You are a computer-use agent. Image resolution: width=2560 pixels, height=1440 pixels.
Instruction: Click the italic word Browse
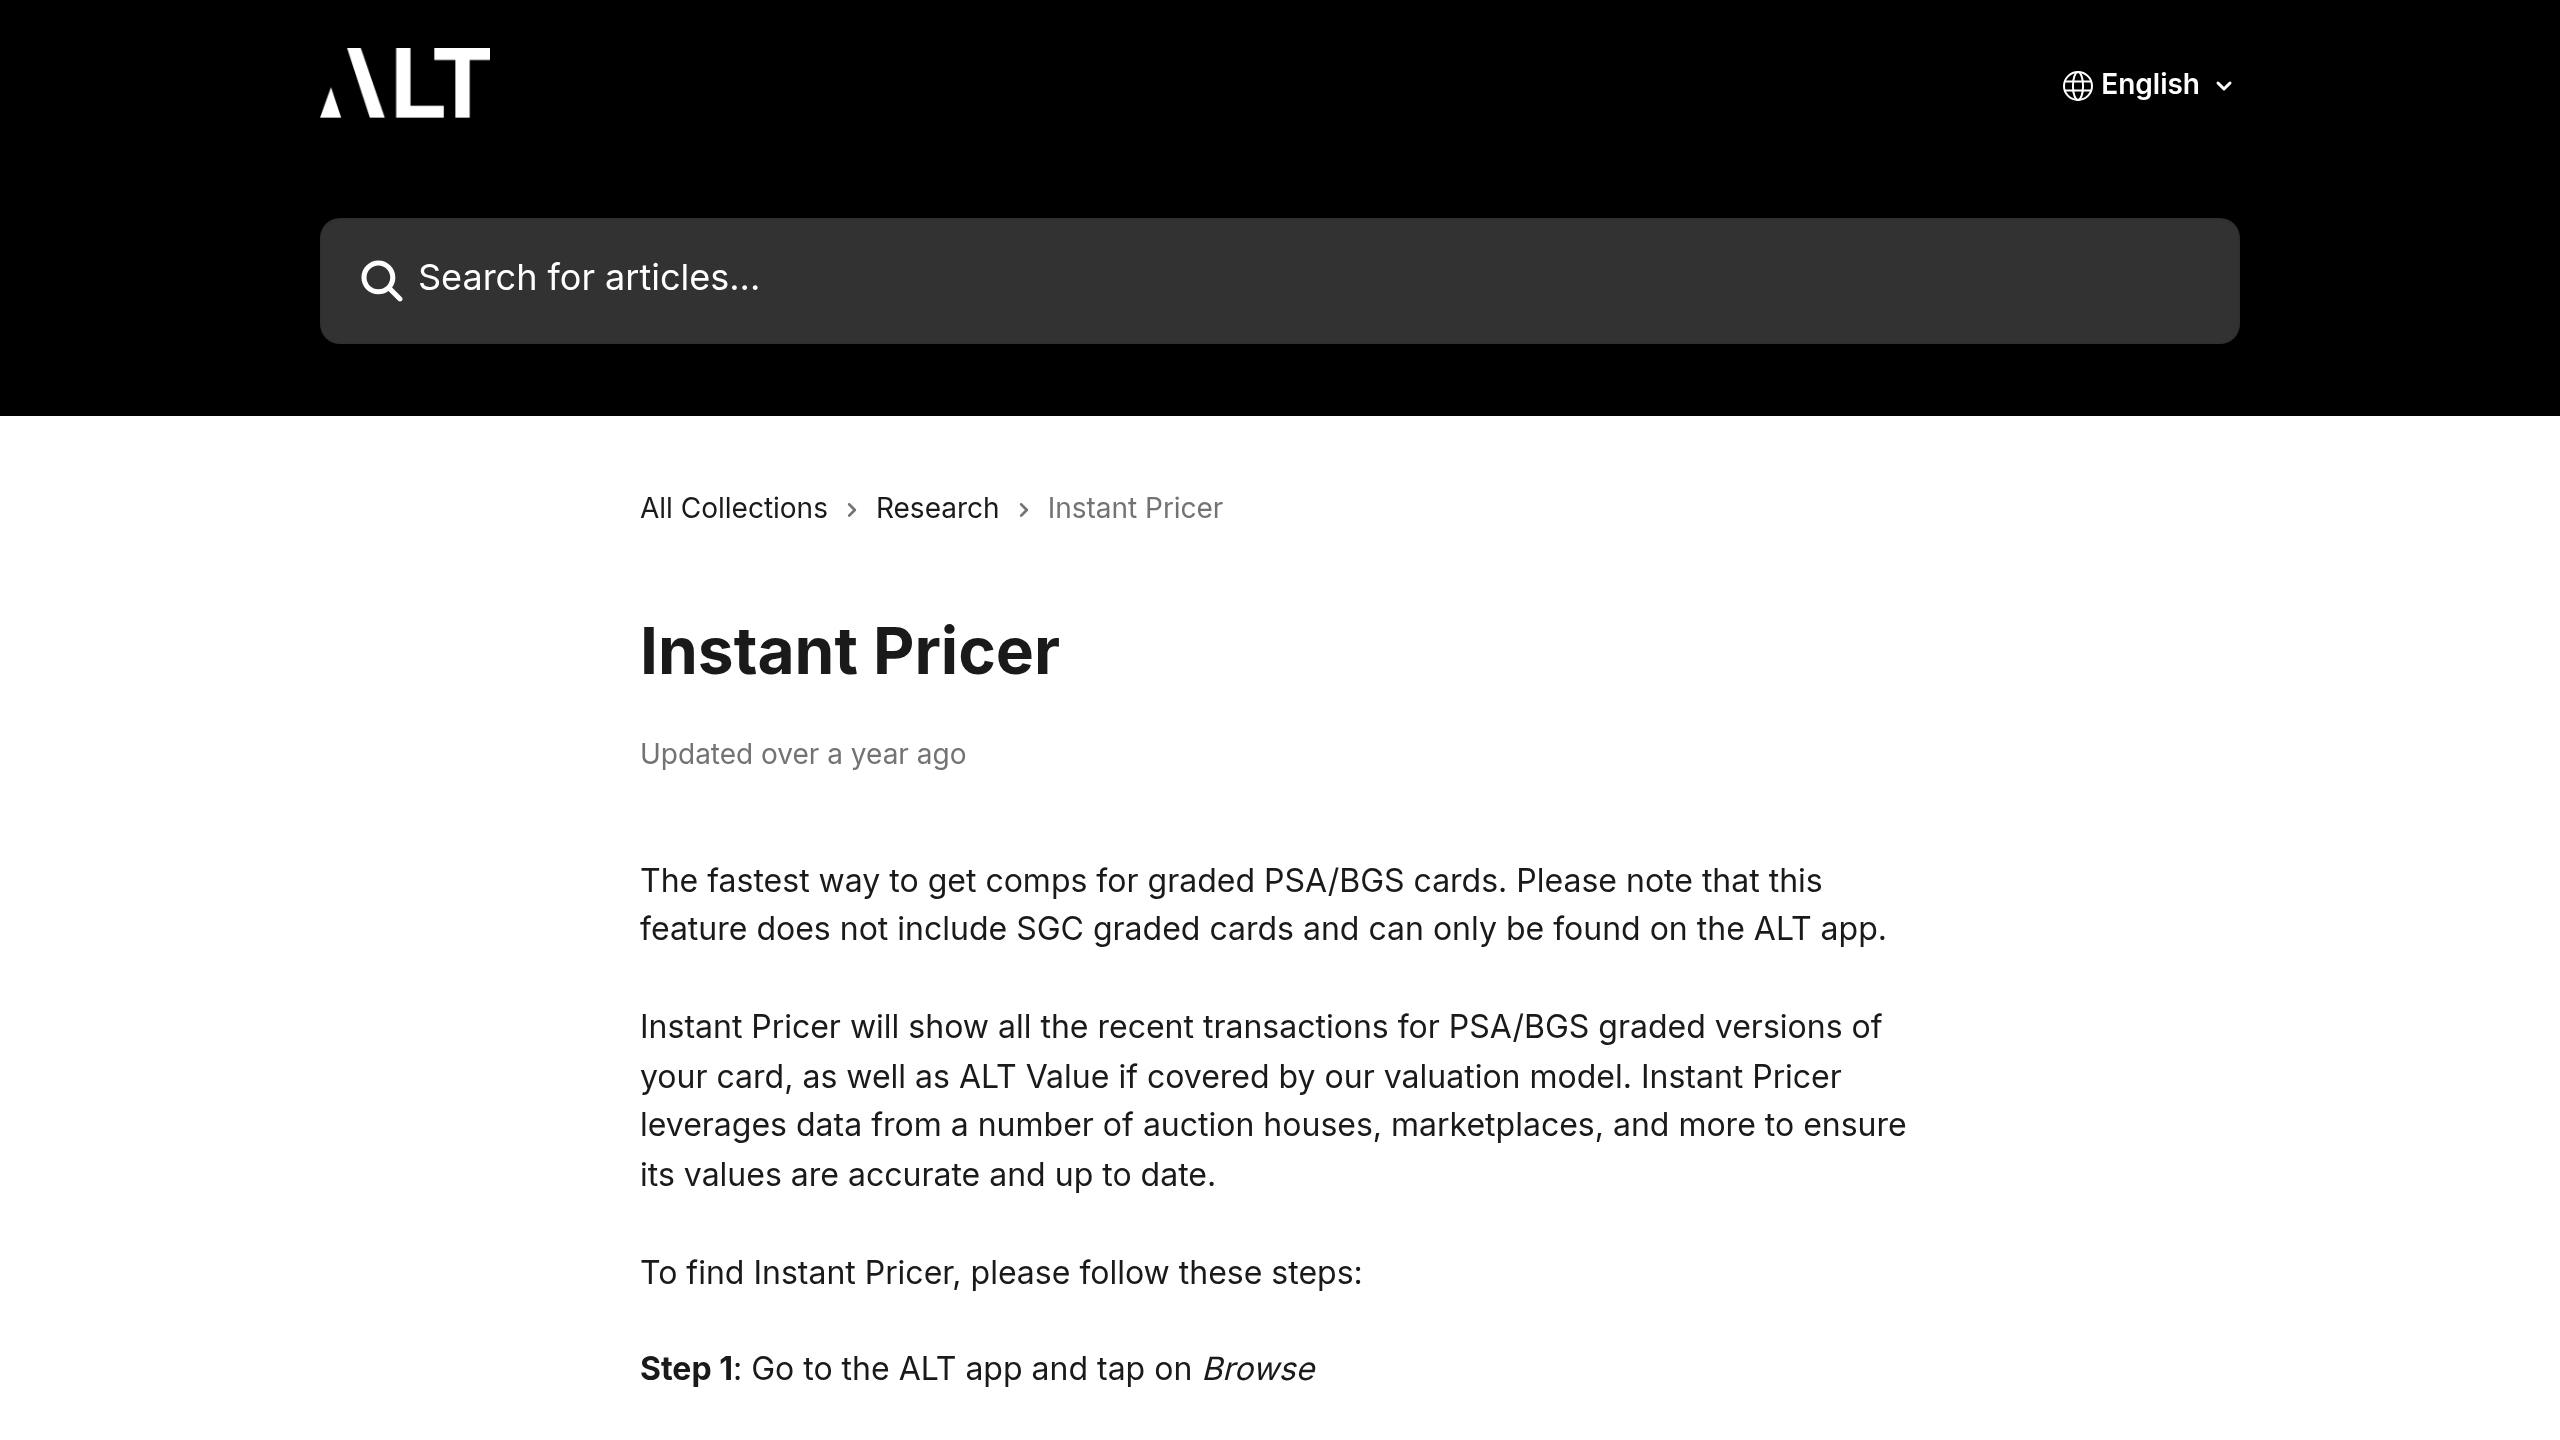tap(1258, 1369)
